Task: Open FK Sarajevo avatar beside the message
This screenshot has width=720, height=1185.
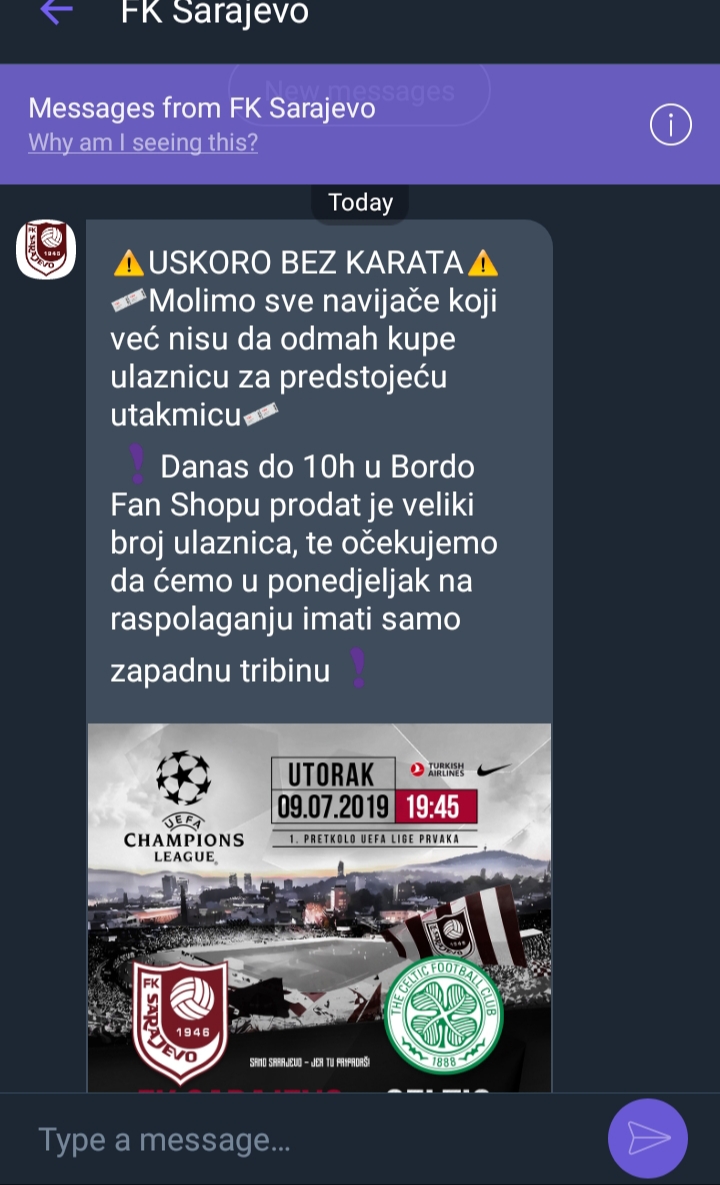Action: [46, 249]
